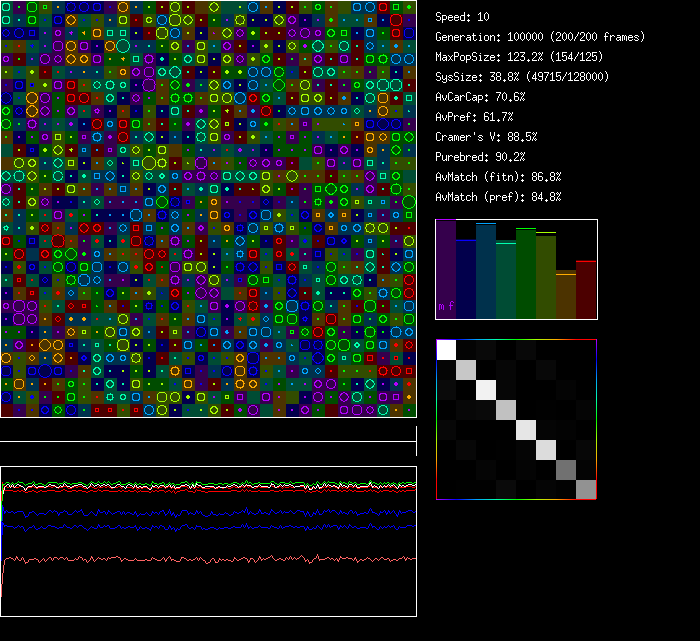Click the white top-left cell of the matrix
The width and height of the screenshot is (700, 641).
tap(447, 349)
